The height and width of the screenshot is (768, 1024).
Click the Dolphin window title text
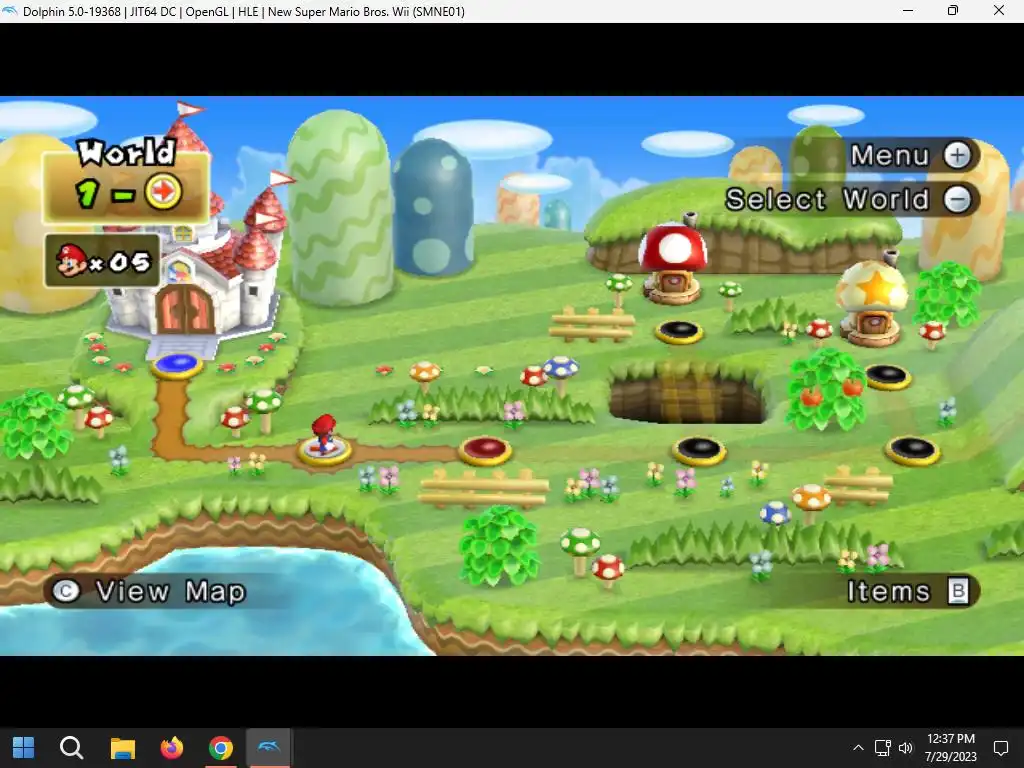244,12
